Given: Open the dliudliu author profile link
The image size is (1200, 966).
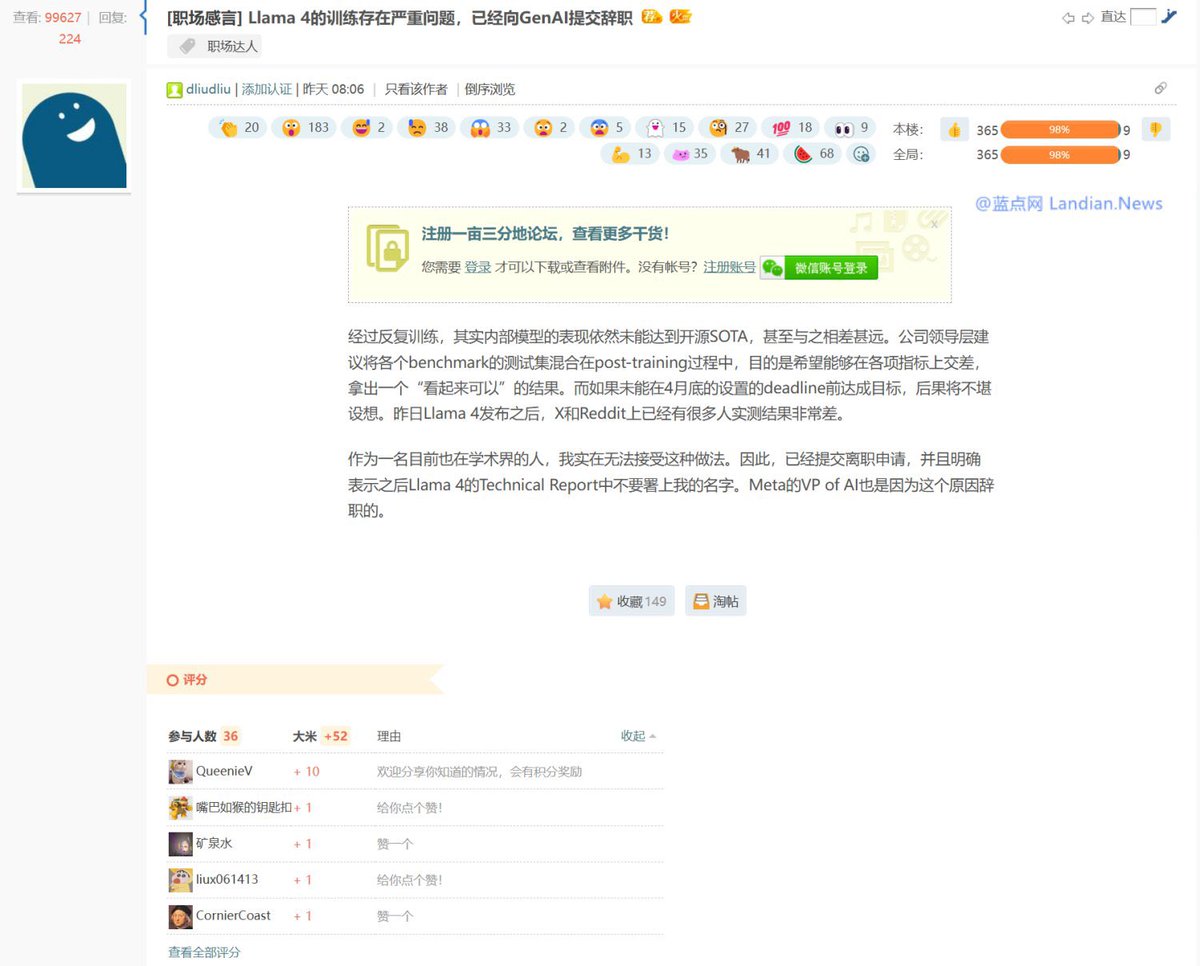Looking at the screenshot, I should coord(208,89).
